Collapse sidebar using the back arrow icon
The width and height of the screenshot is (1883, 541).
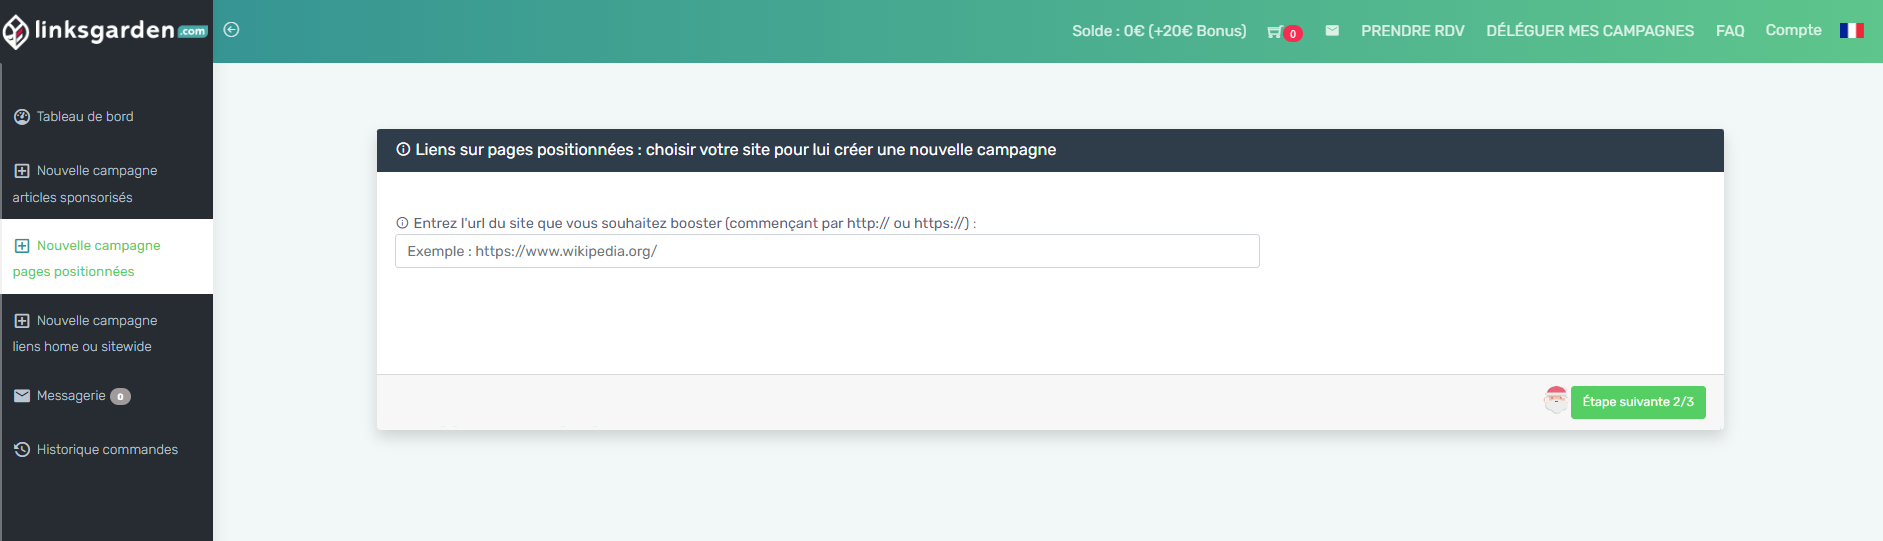pyautogui.click(x=231, y=30)
